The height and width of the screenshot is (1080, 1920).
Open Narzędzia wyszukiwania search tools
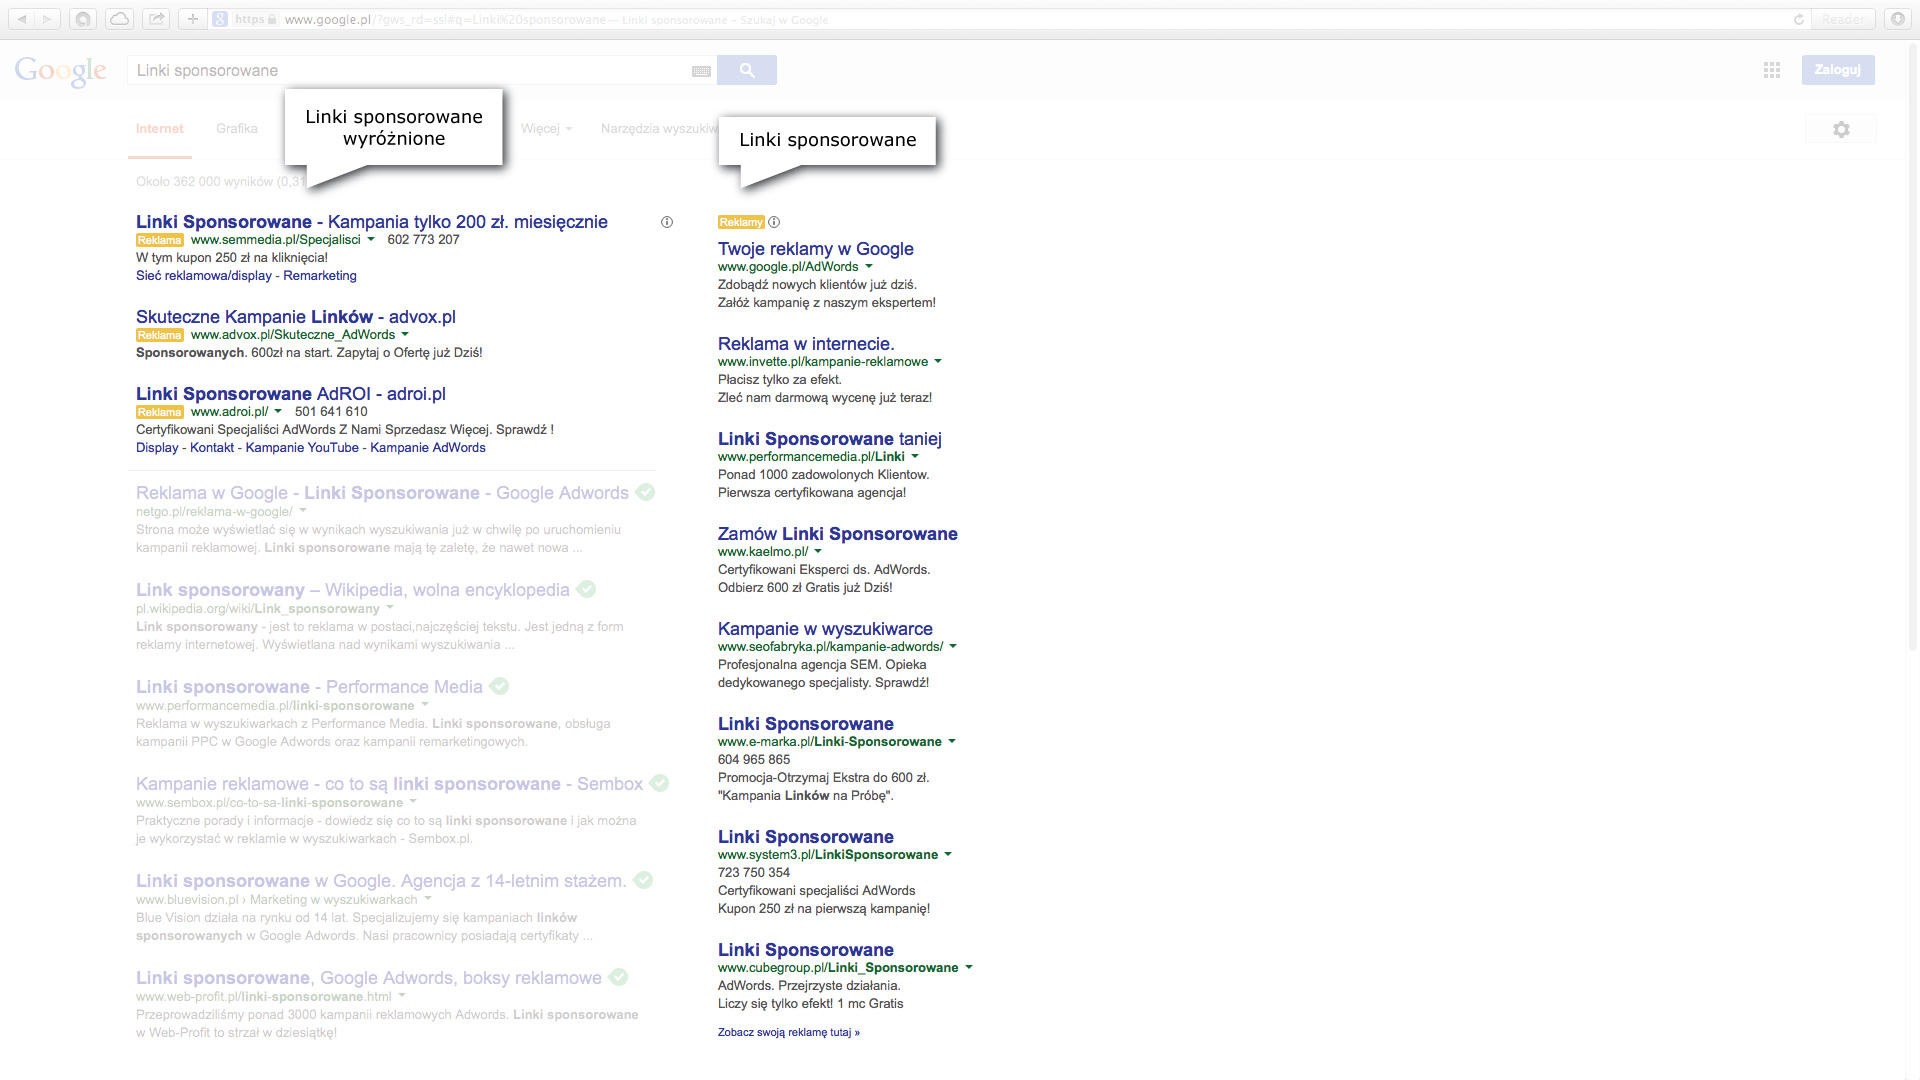point(658,129)
